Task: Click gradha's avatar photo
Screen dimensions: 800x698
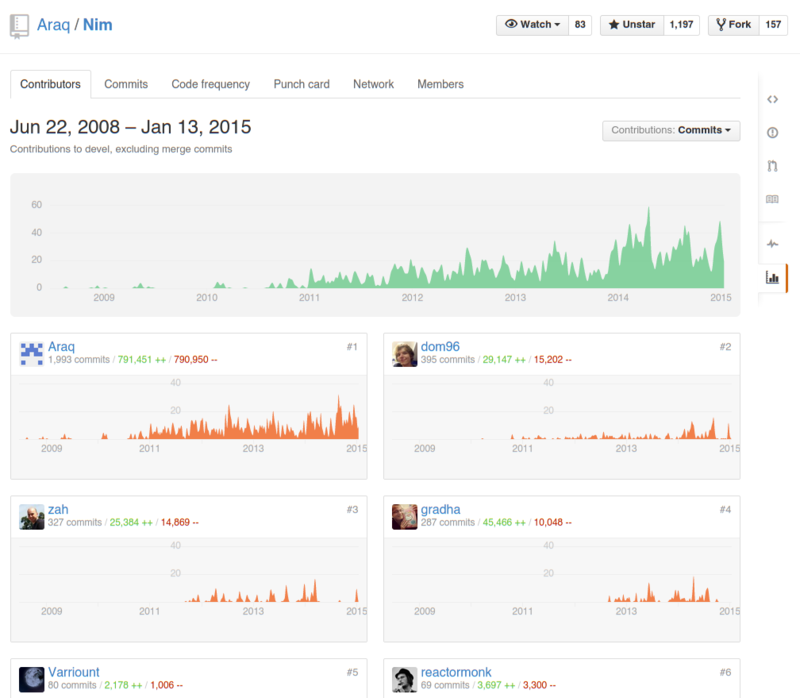Action: (405, 517)
